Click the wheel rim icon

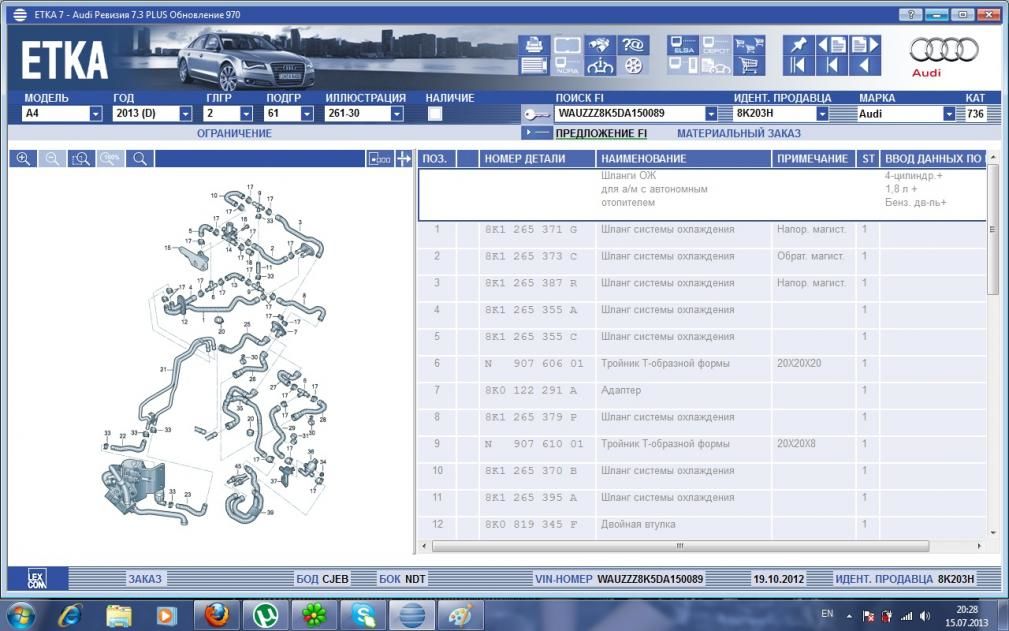[633, 66]
